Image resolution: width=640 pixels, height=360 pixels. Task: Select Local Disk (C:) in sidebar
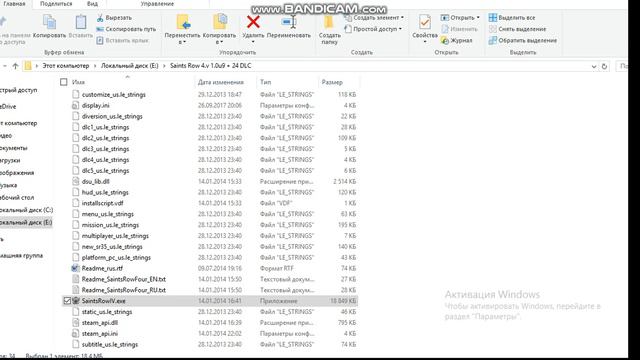tap(26, 210)
